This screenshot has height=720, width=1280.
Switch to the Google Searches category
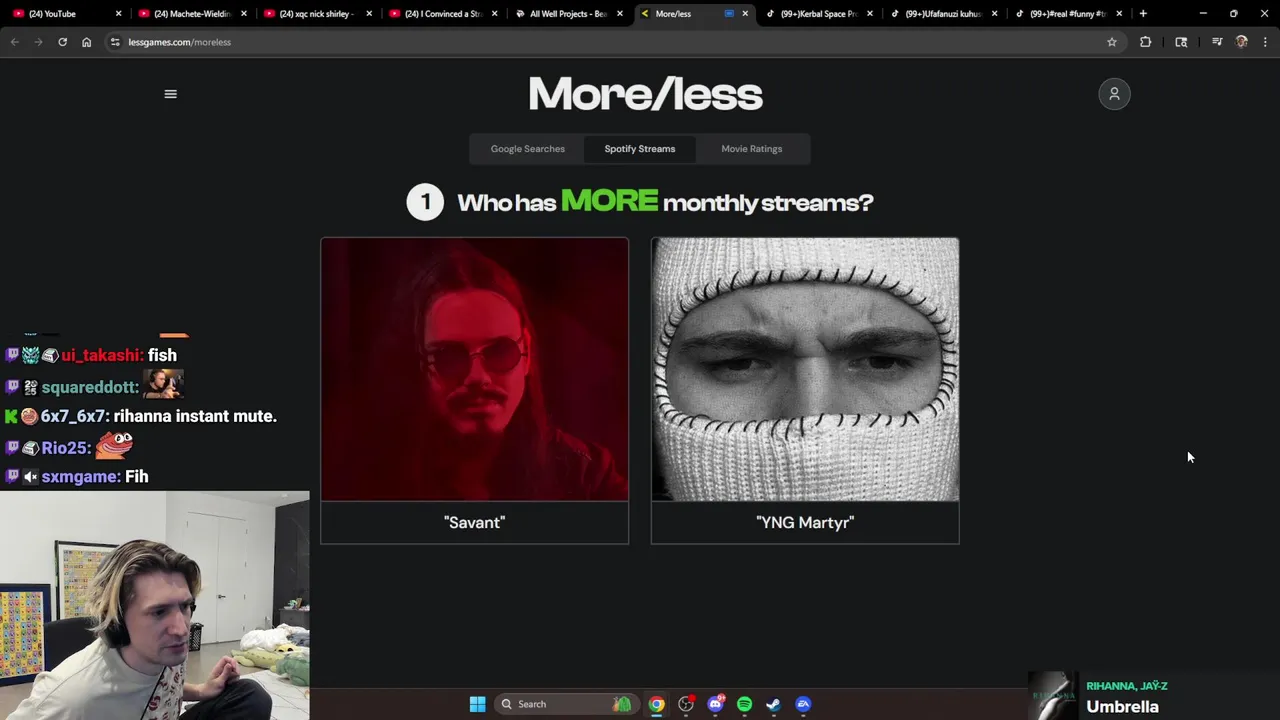[x=527, y=149]
